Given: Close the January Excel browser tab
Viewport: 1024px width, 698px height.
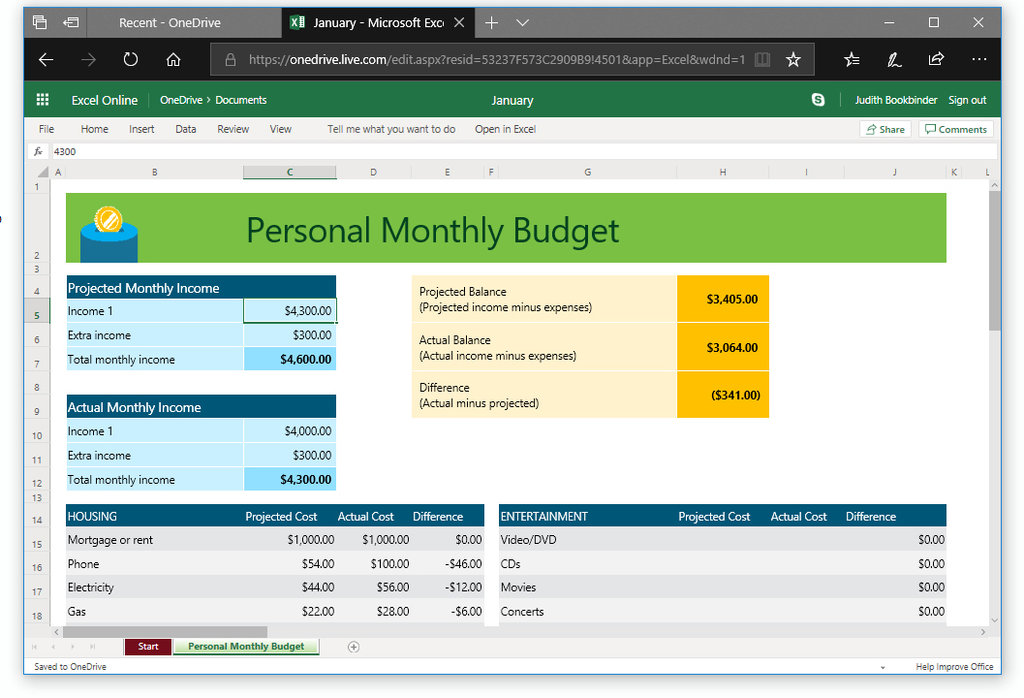Looking at the screenshot, I should coord(459,23).
